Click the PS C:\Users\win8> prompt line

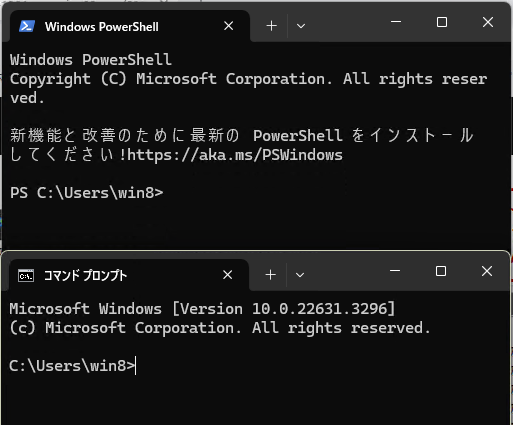87,193
